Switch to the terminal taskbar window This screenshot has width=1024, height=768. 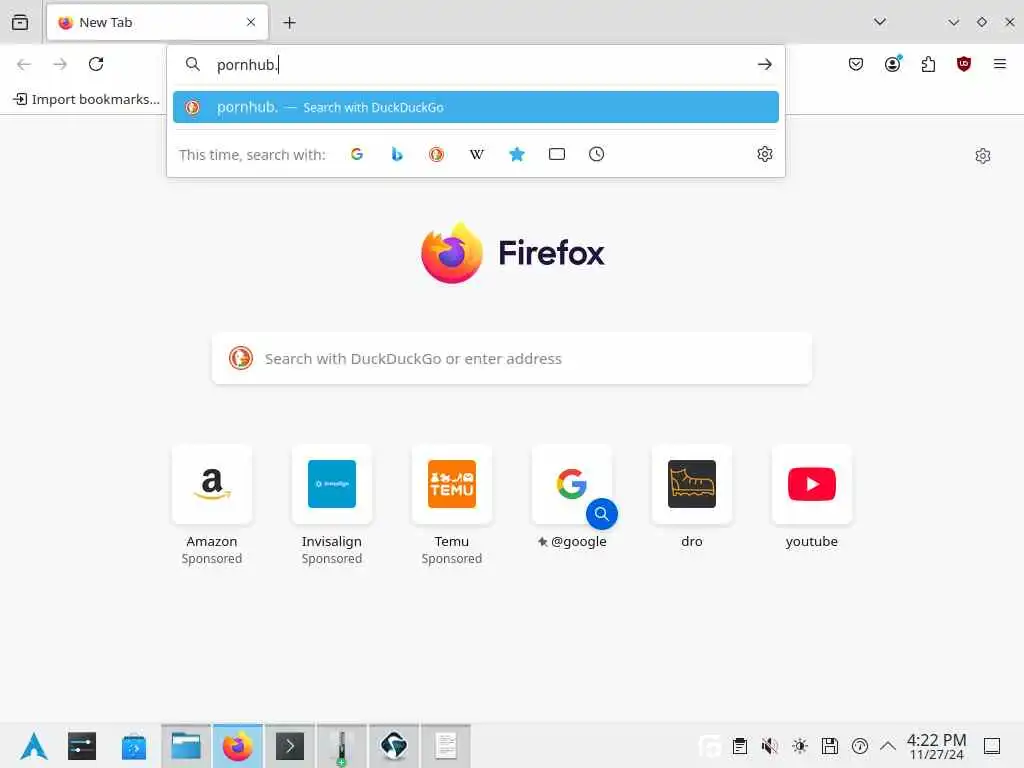point(290,746)
